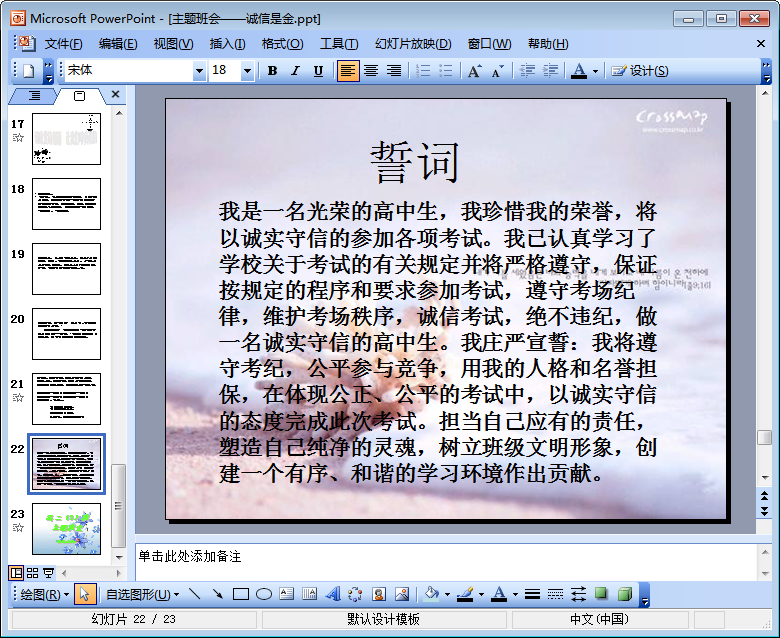Toggle numbered list formatting
The height and width of the screenshot is (638, 780).
pos(423,71)
